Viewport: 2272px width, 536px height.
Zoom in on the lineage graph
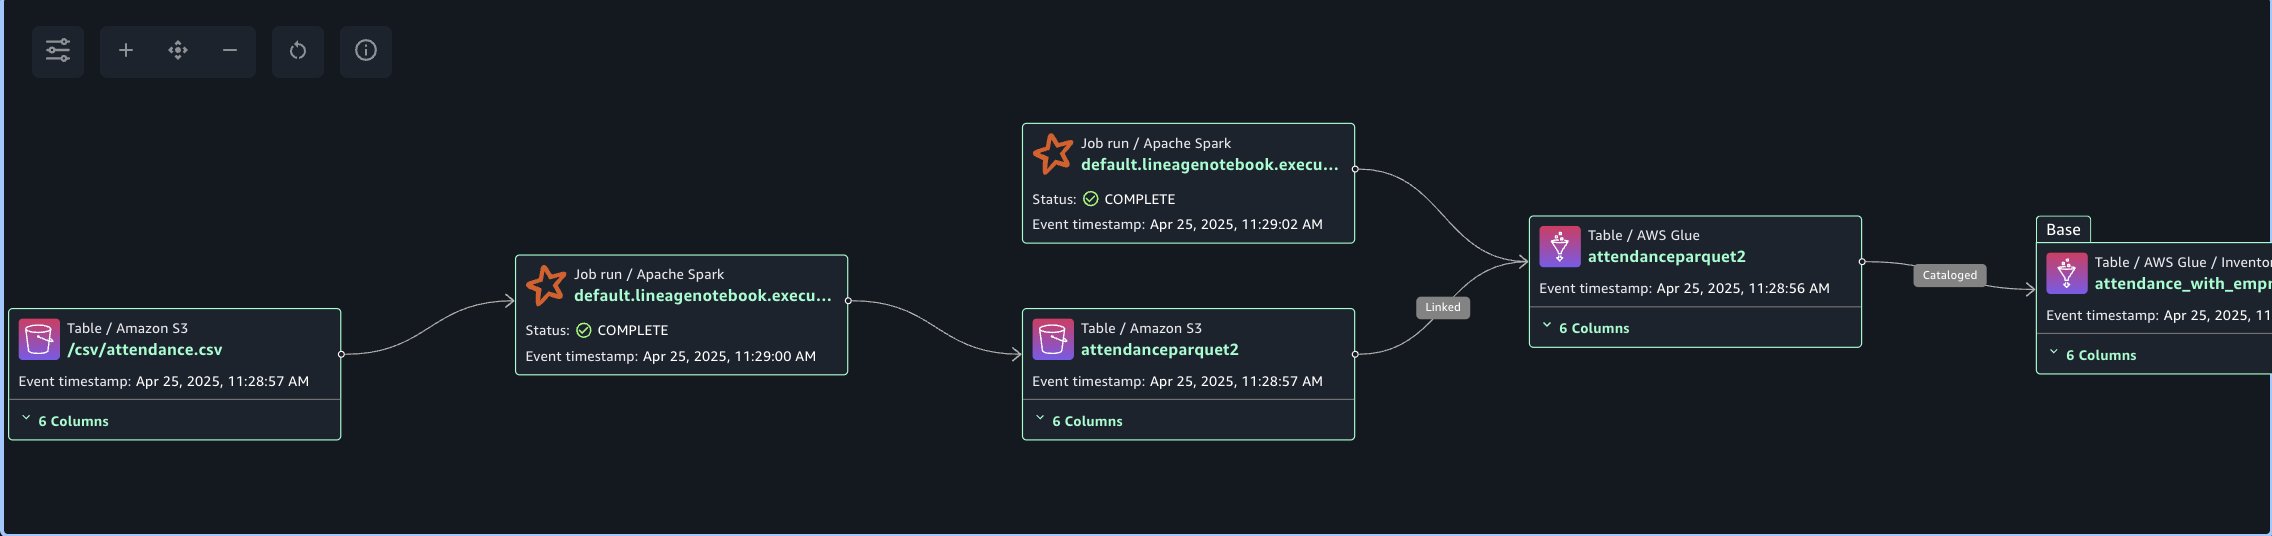(x=126, y=51)
